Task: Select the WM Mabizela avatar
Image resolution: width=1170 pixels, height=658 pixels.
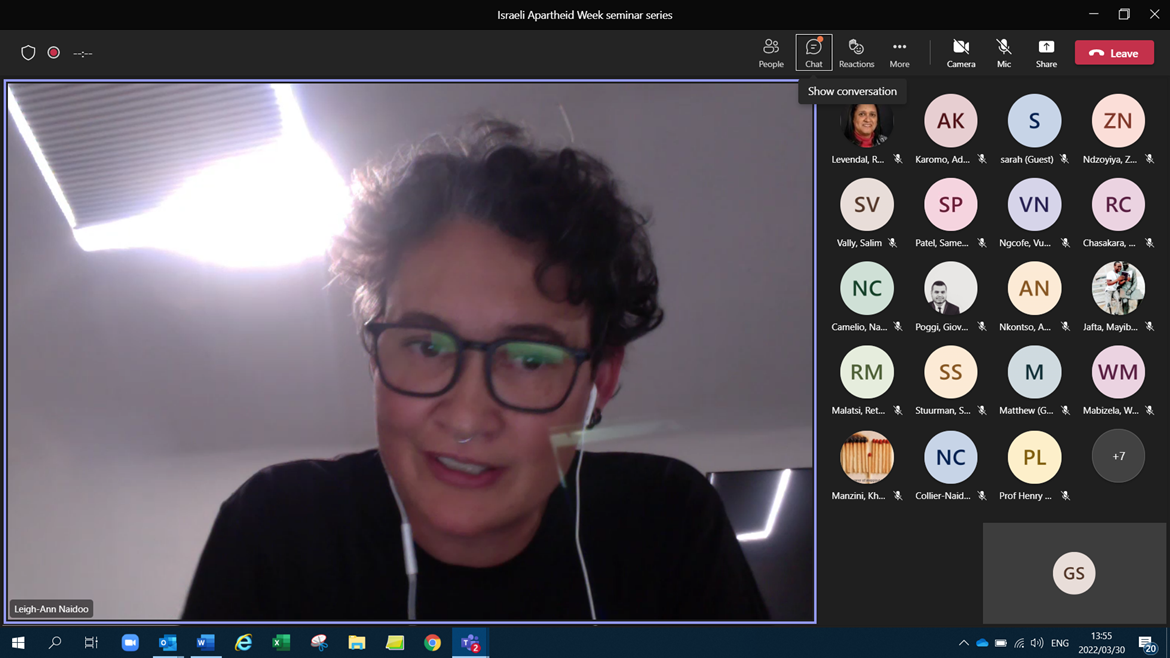Action: pyautogui.click(x=1118, y=372)
